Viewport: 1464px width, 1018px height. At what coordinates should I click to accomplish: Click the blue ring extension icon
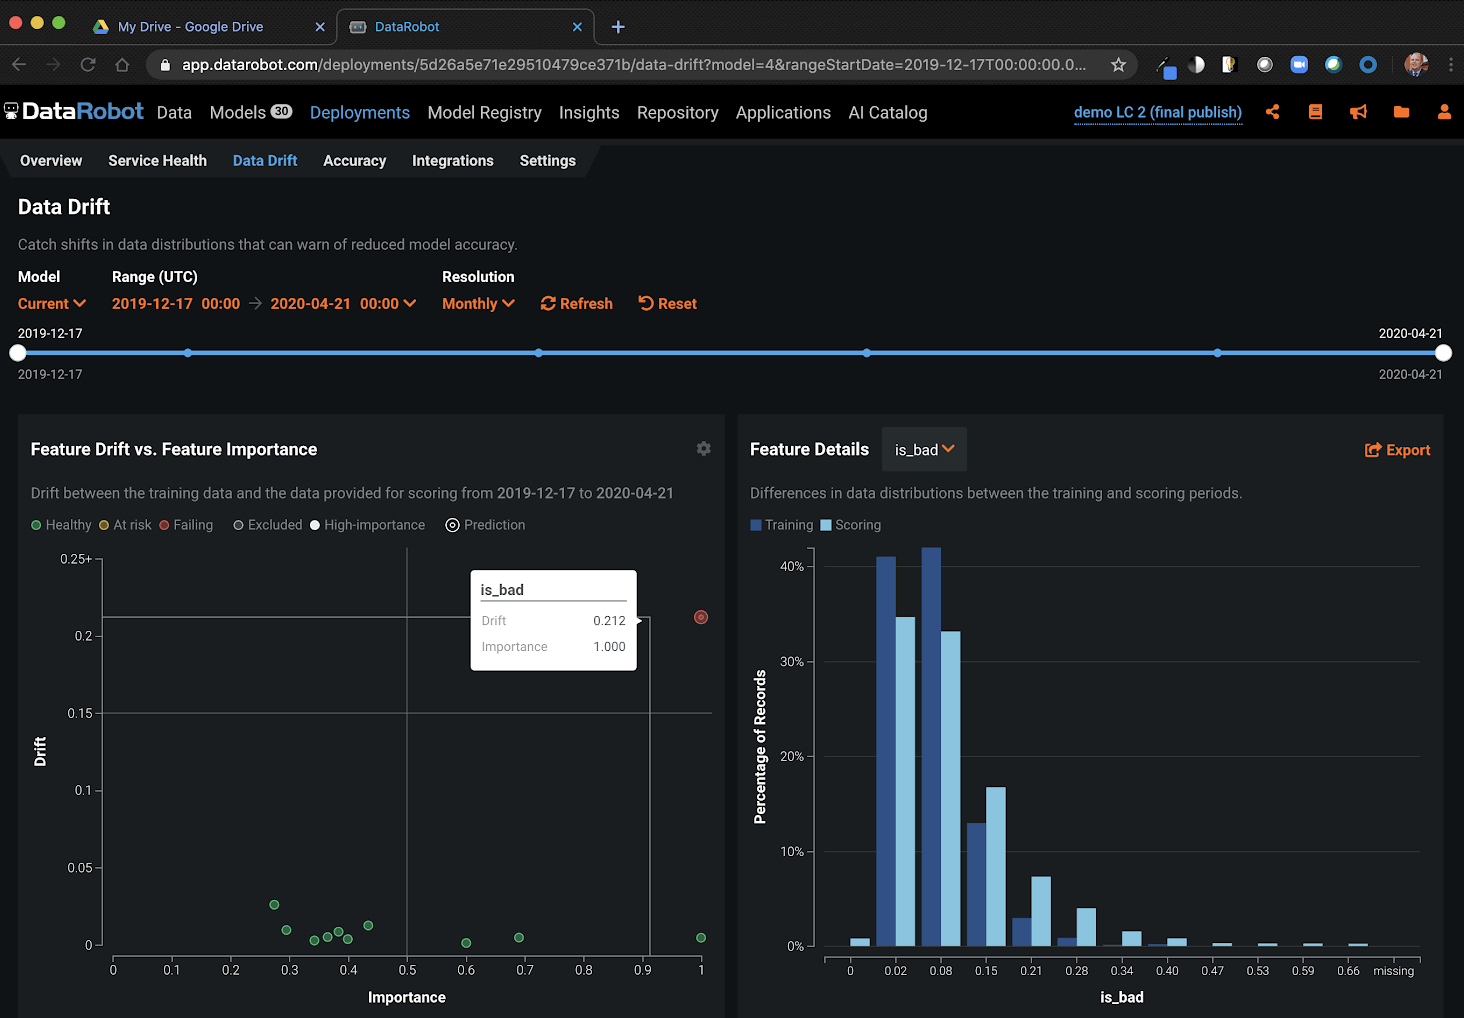coord(1368,65)
